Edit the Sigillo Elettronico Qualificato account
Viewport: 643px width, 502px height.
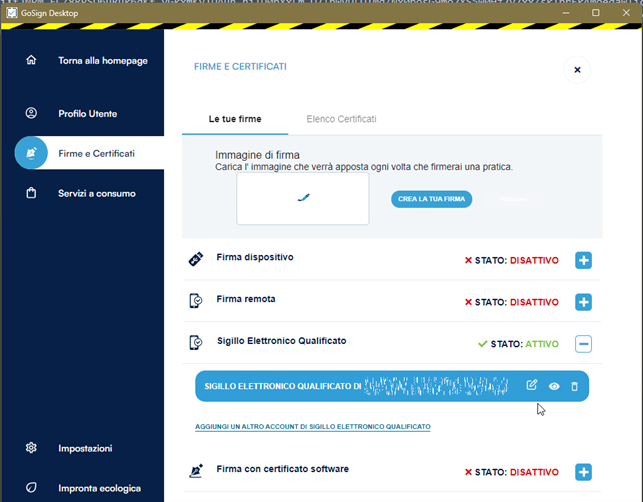pyautogui.click(x=532, y=386)
